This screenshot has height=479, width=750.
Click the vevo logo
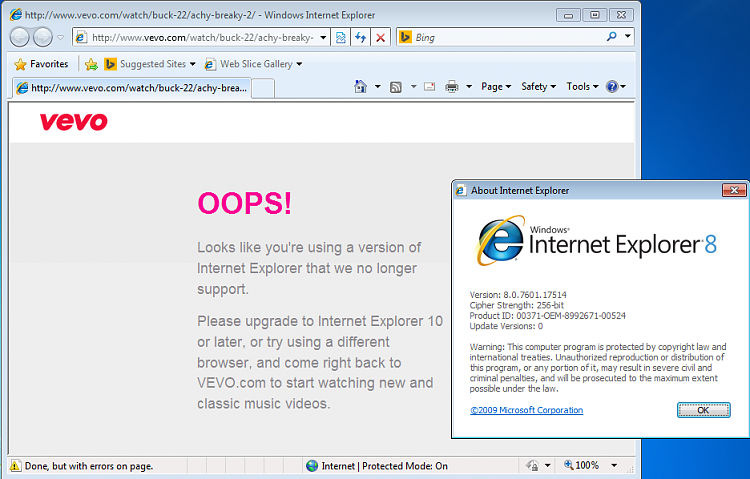[x=74, y=122]
